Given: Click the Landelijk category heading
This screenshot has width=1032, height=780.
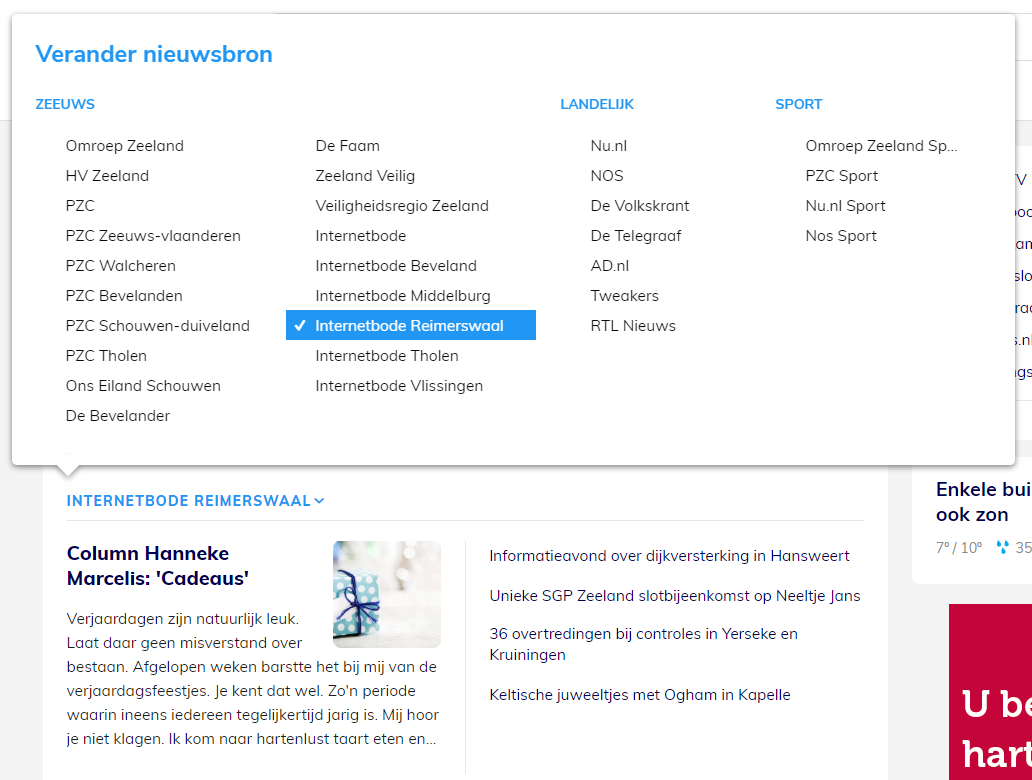Looking at the screenshot, I should tap(597, 104).
